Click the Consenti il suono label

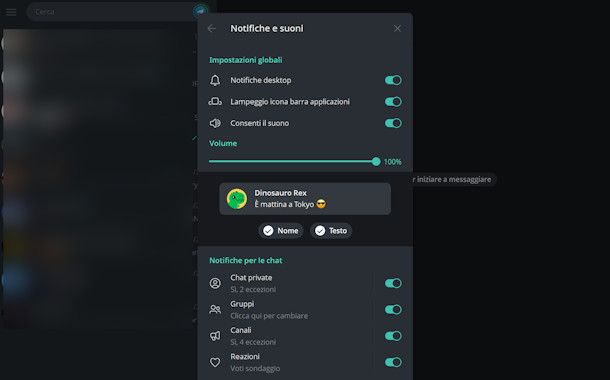[x=259, y=123]
